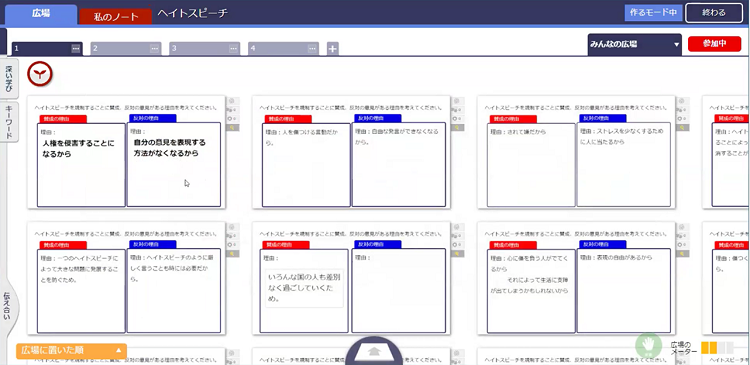Viewport: 750px width, 365px height.
Task: Click 賛成の理由 label on 人を傷つける言動 card
Action: [288, 118]
